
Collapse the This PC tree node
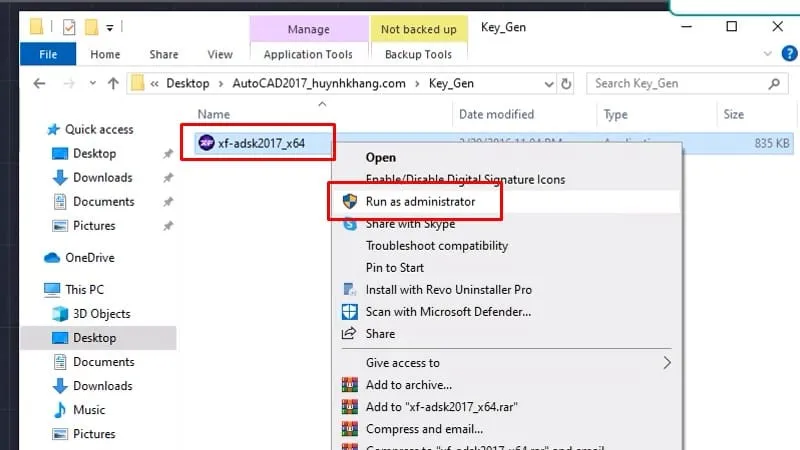point(33,290)
